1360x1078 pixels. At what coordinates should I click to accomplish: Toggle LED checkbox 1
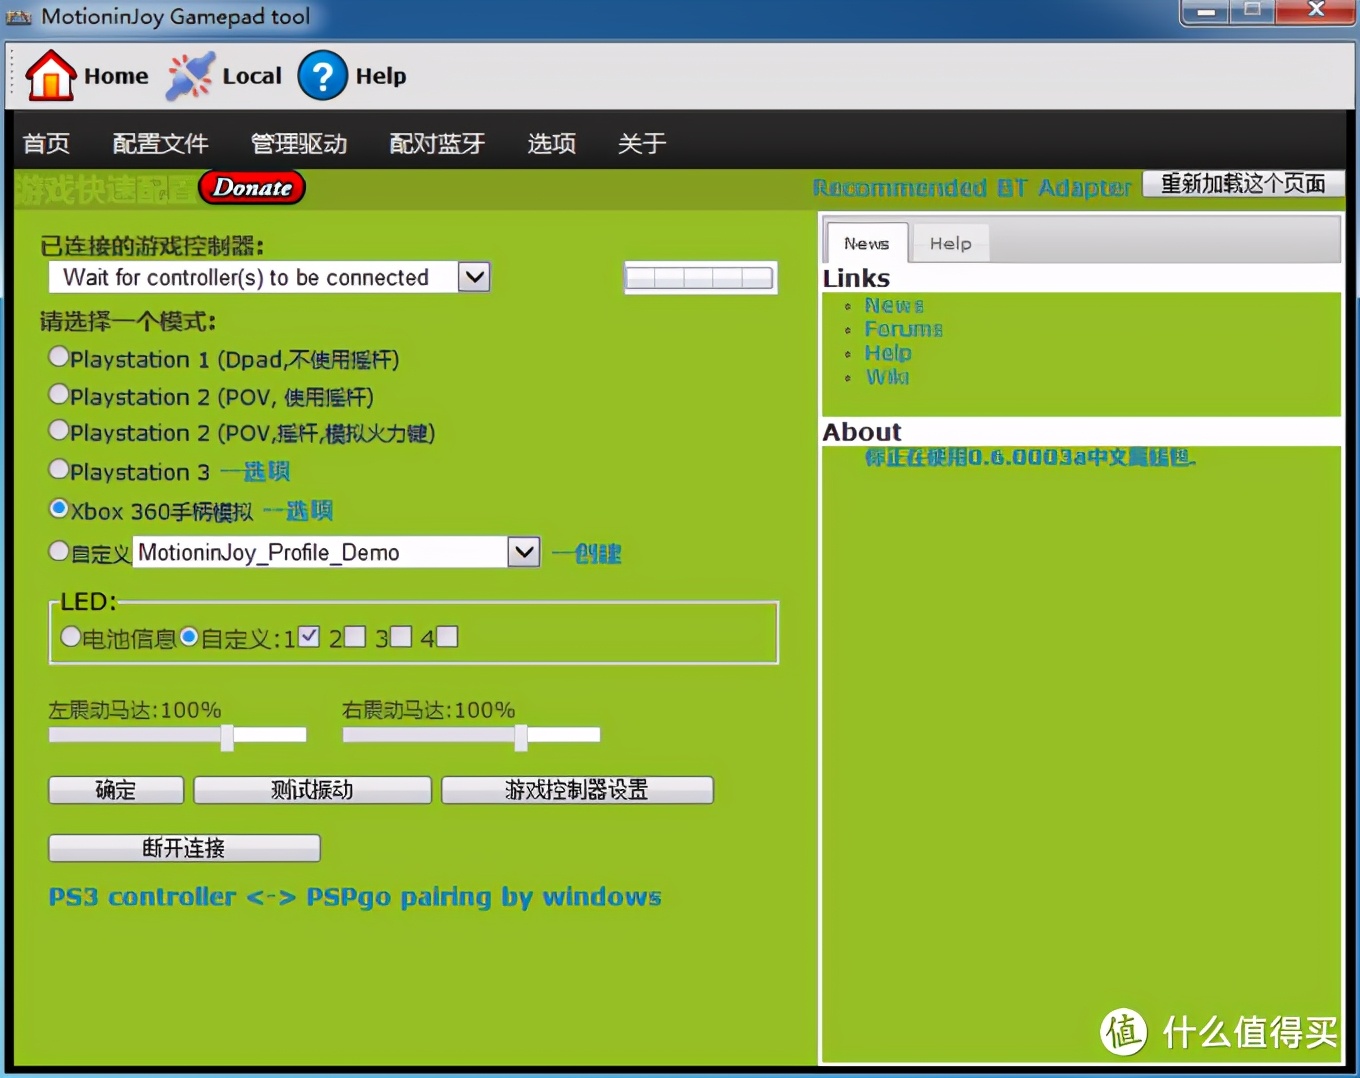[x=309, y=636]
